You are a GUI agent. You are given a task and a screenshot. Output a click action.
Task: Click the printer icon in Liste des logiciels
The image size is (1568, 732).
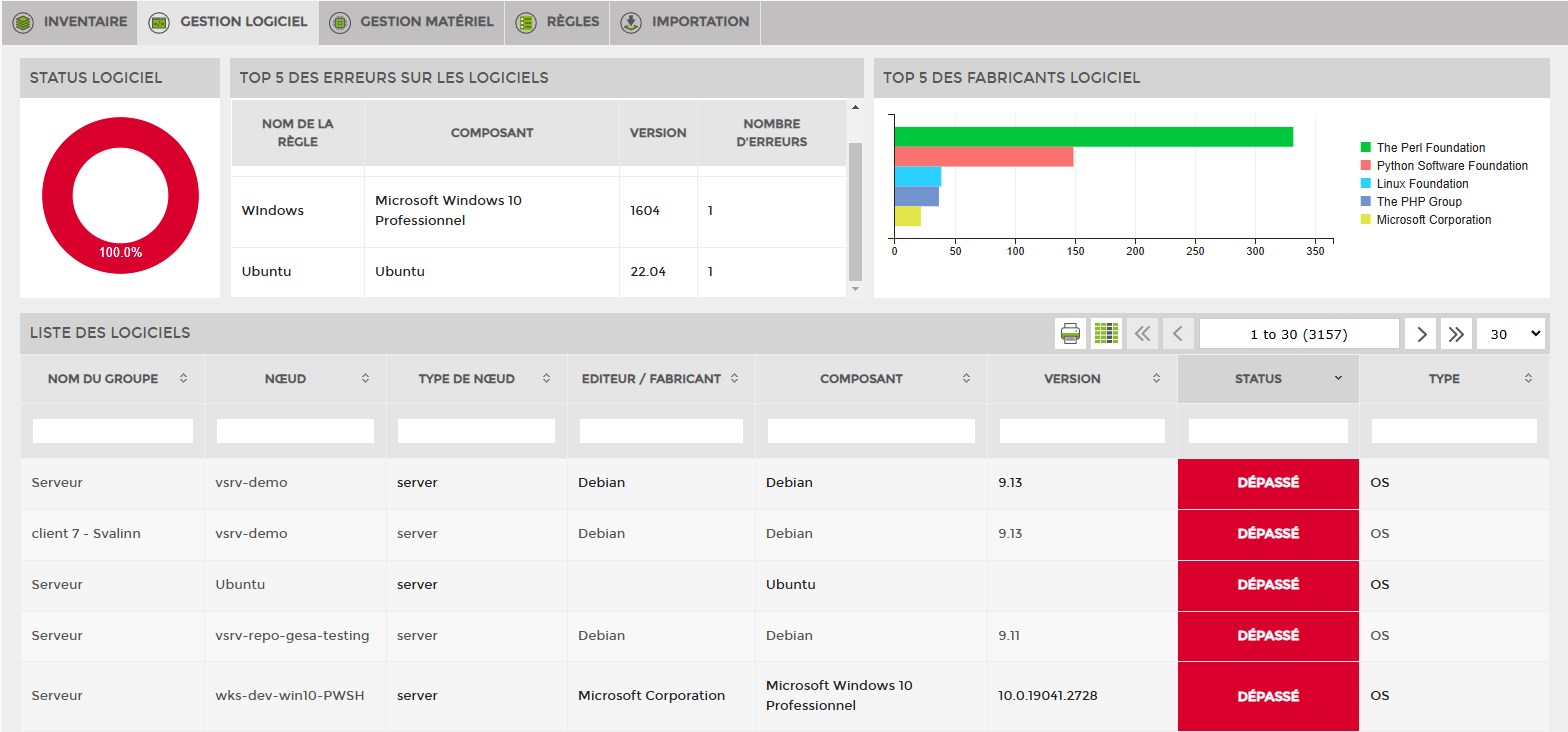click(1070, 334)
